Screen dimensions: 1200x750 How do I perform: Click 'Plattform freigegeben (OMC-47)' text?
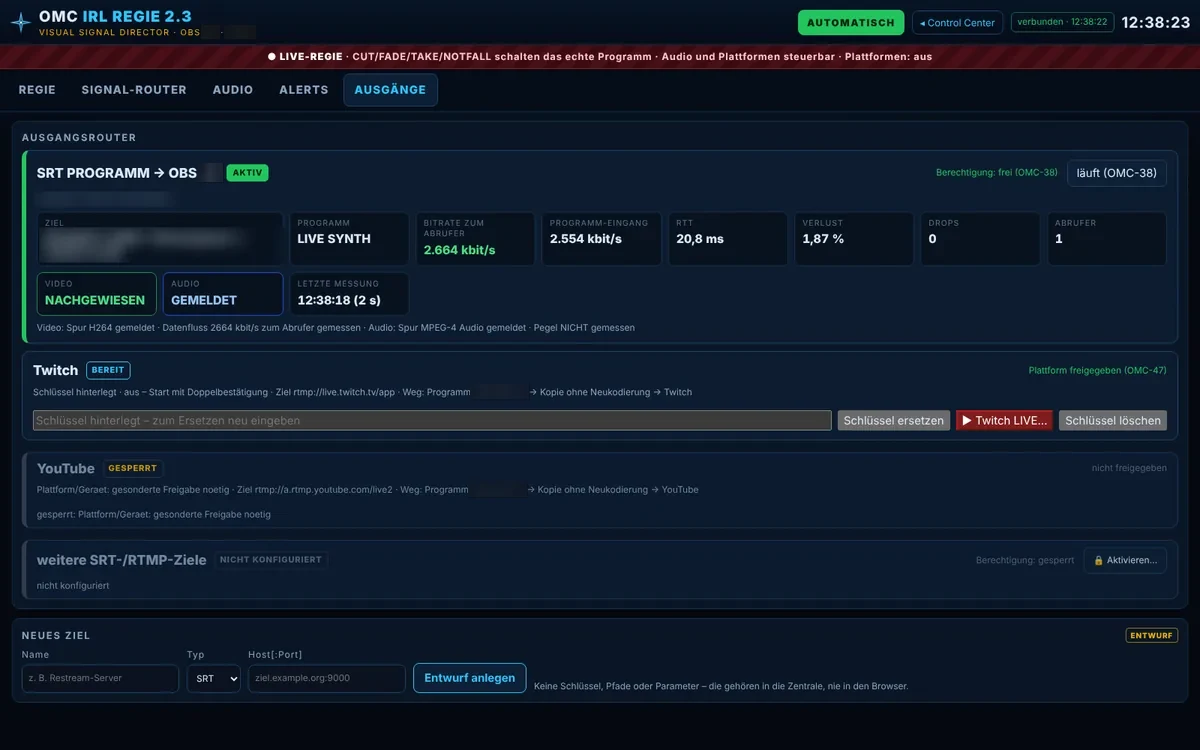(x=1097, y=370)
